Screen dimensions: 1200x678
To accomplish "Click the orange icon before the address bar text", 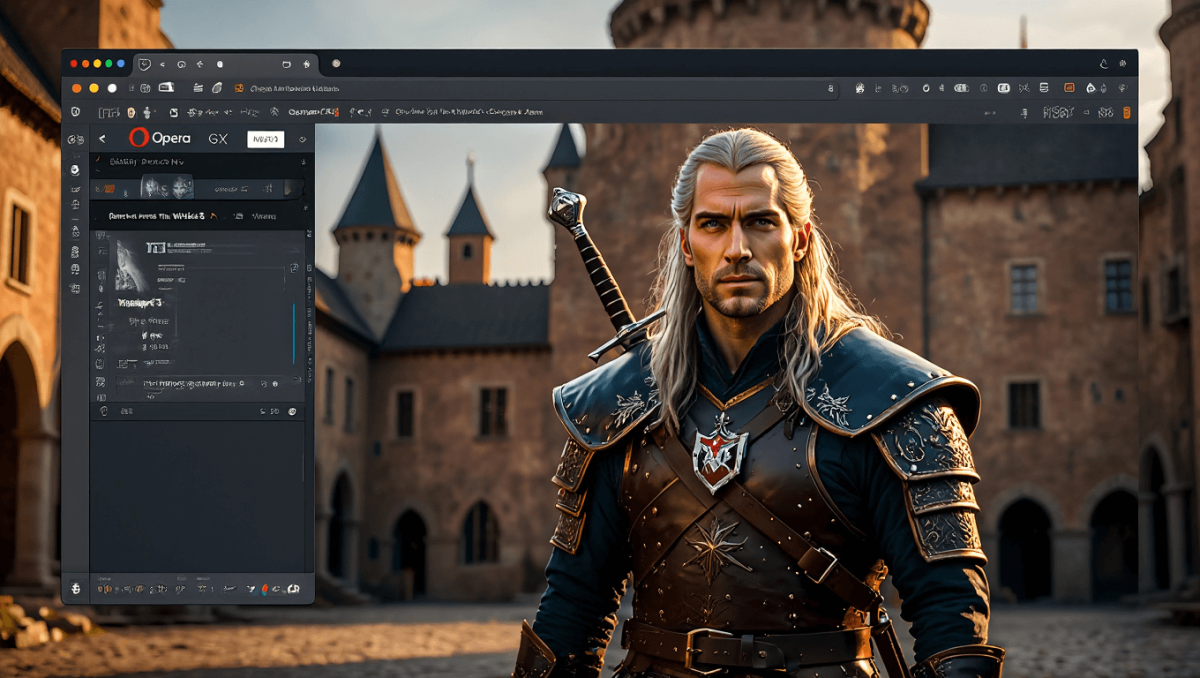I will tap(239, 88).
